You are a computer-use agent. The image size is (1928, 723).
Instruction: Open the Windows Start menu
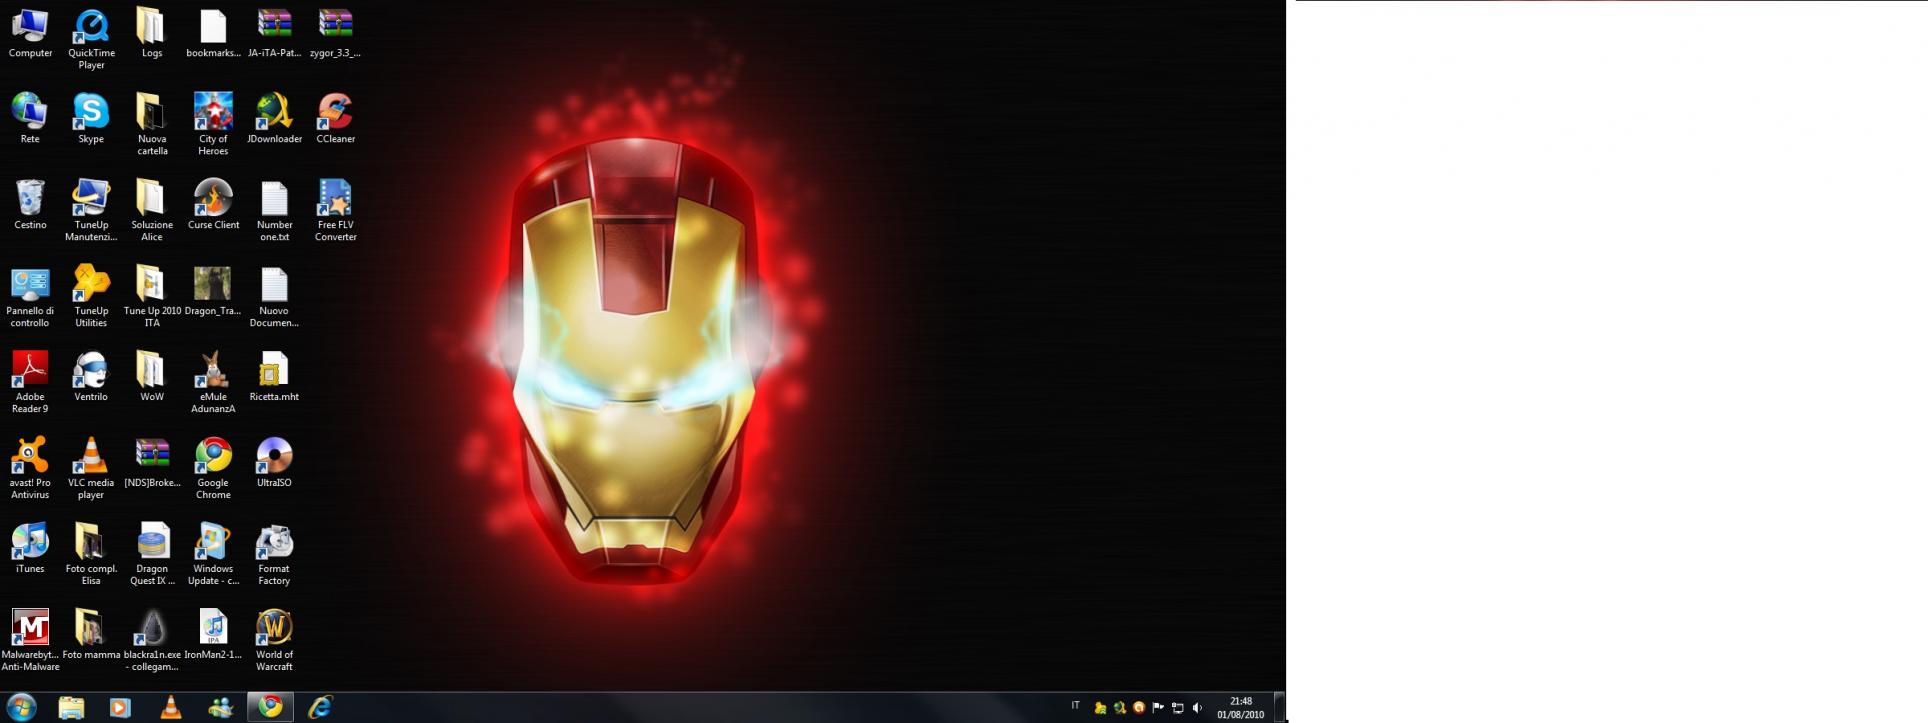(21, 707)
